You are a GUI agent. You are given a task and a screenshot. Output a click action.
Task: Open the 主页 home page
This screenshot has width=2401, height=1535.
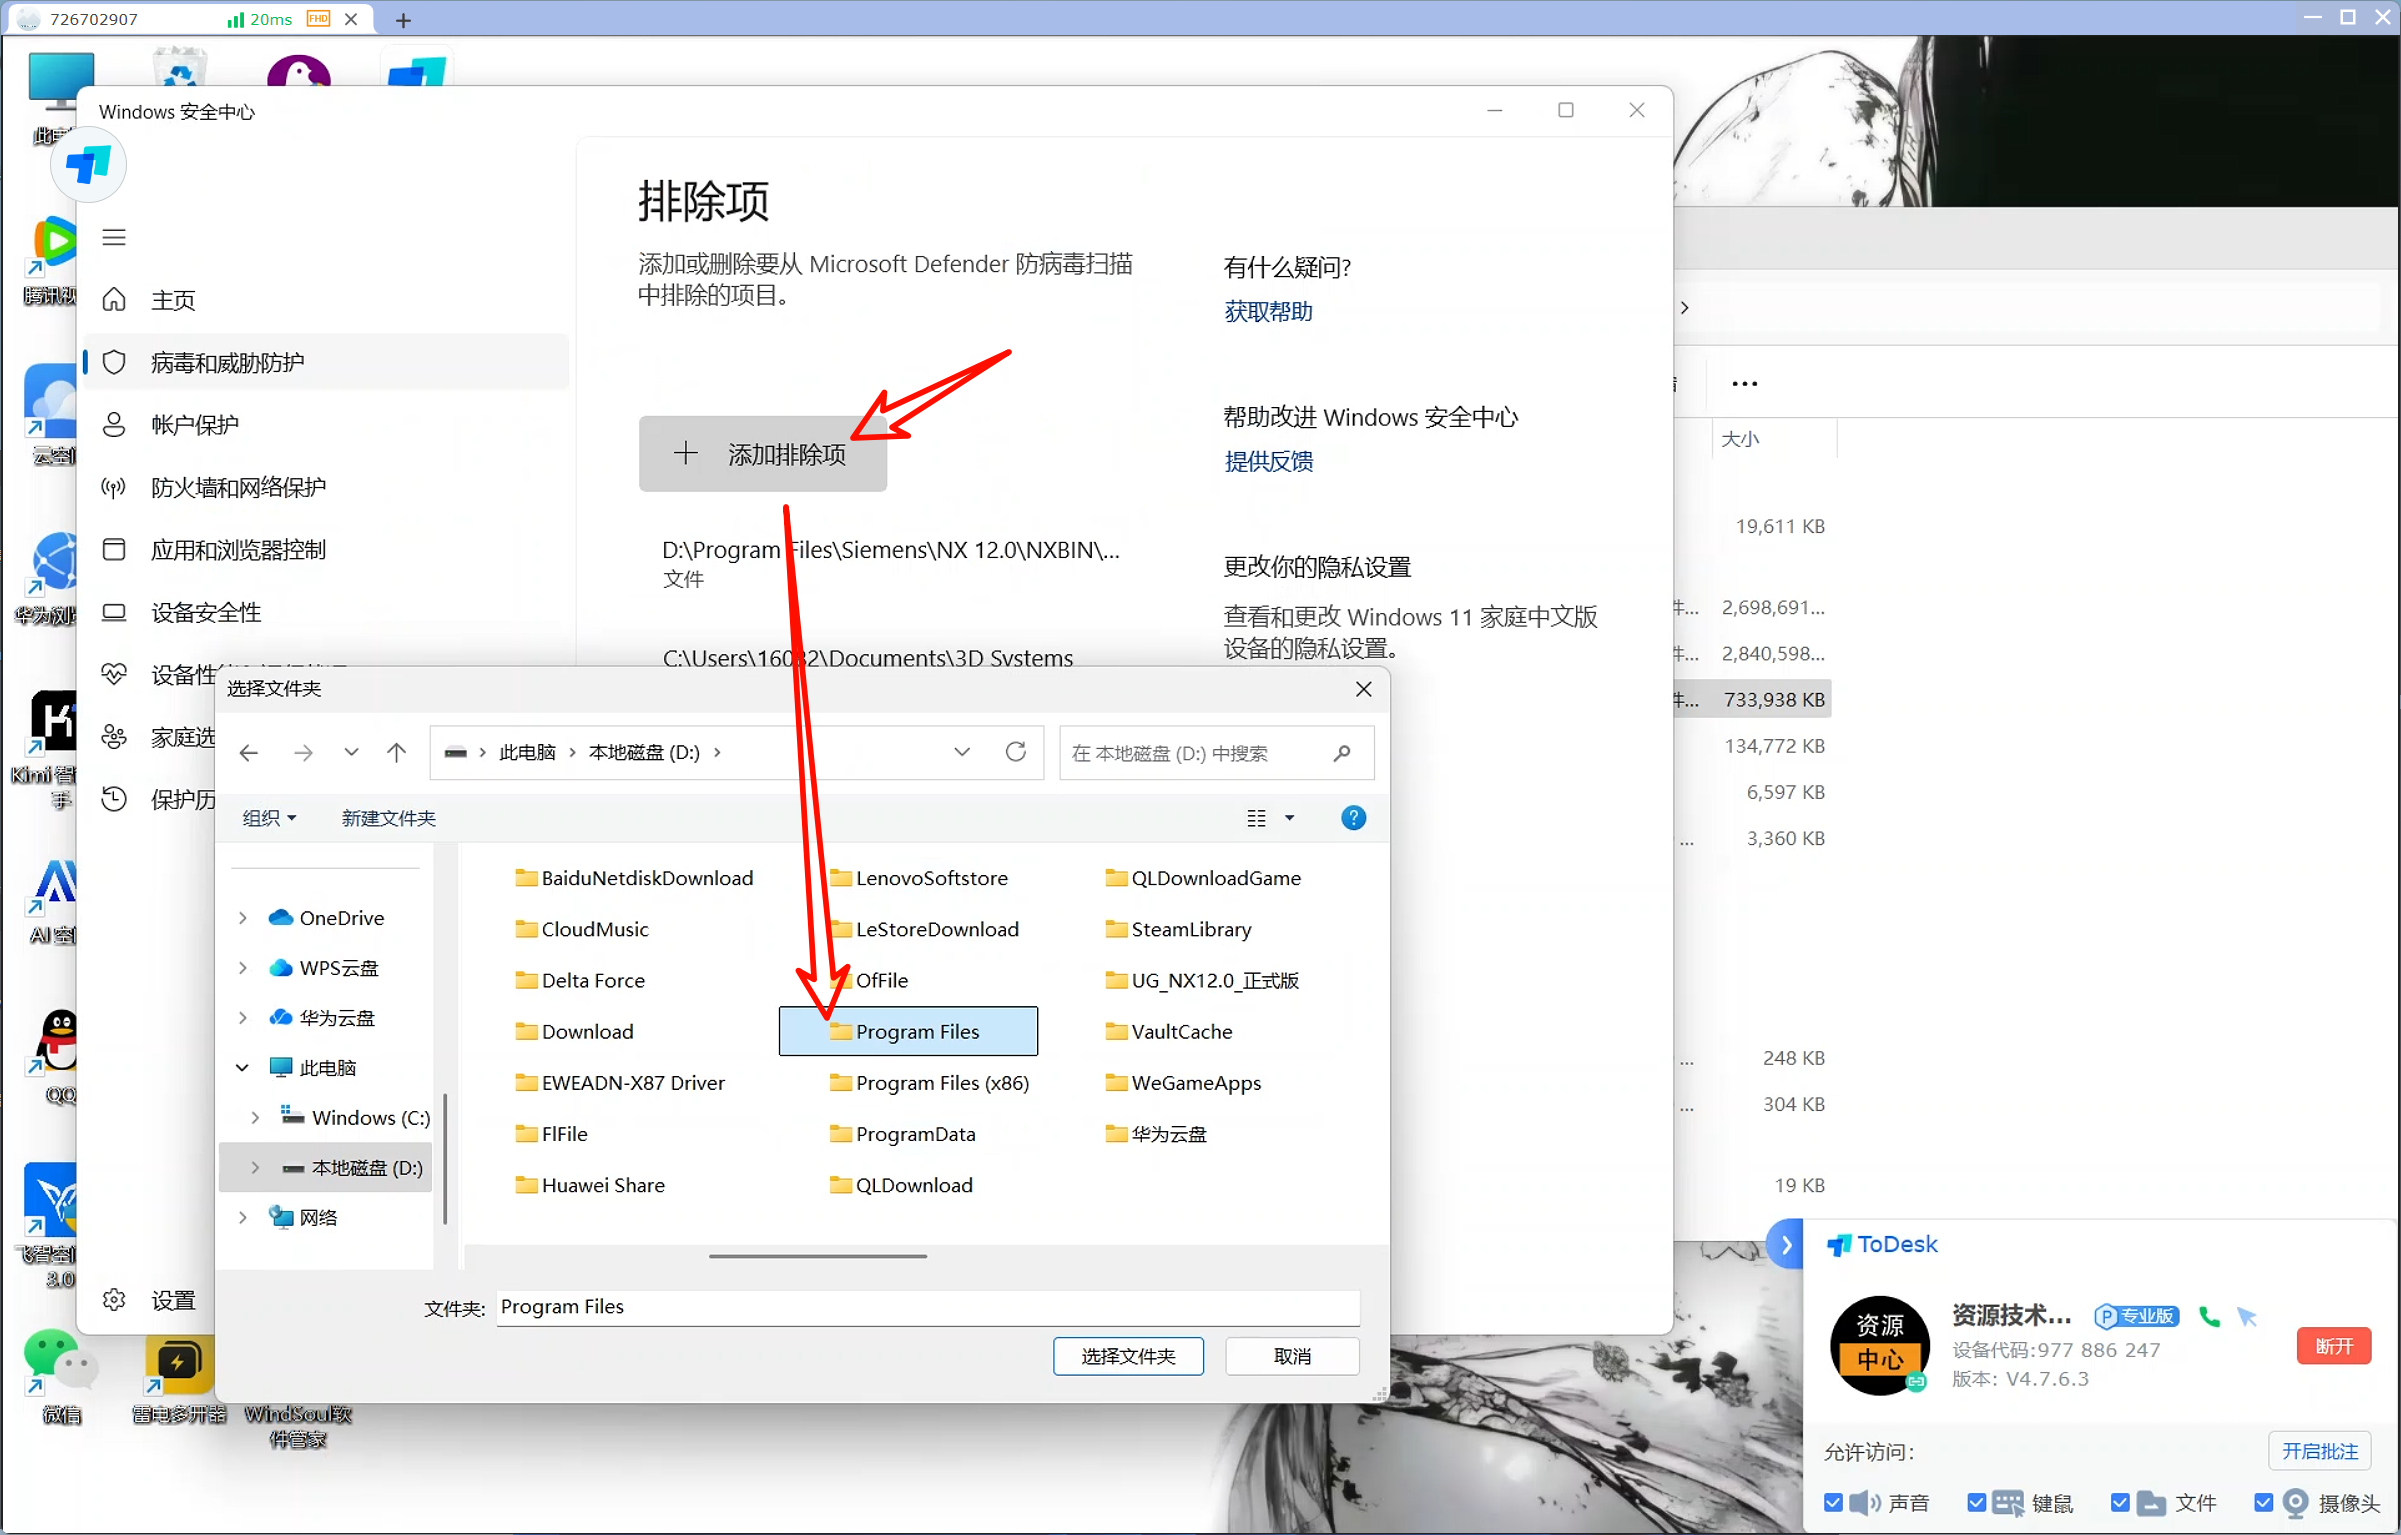[x=172, y=300]
